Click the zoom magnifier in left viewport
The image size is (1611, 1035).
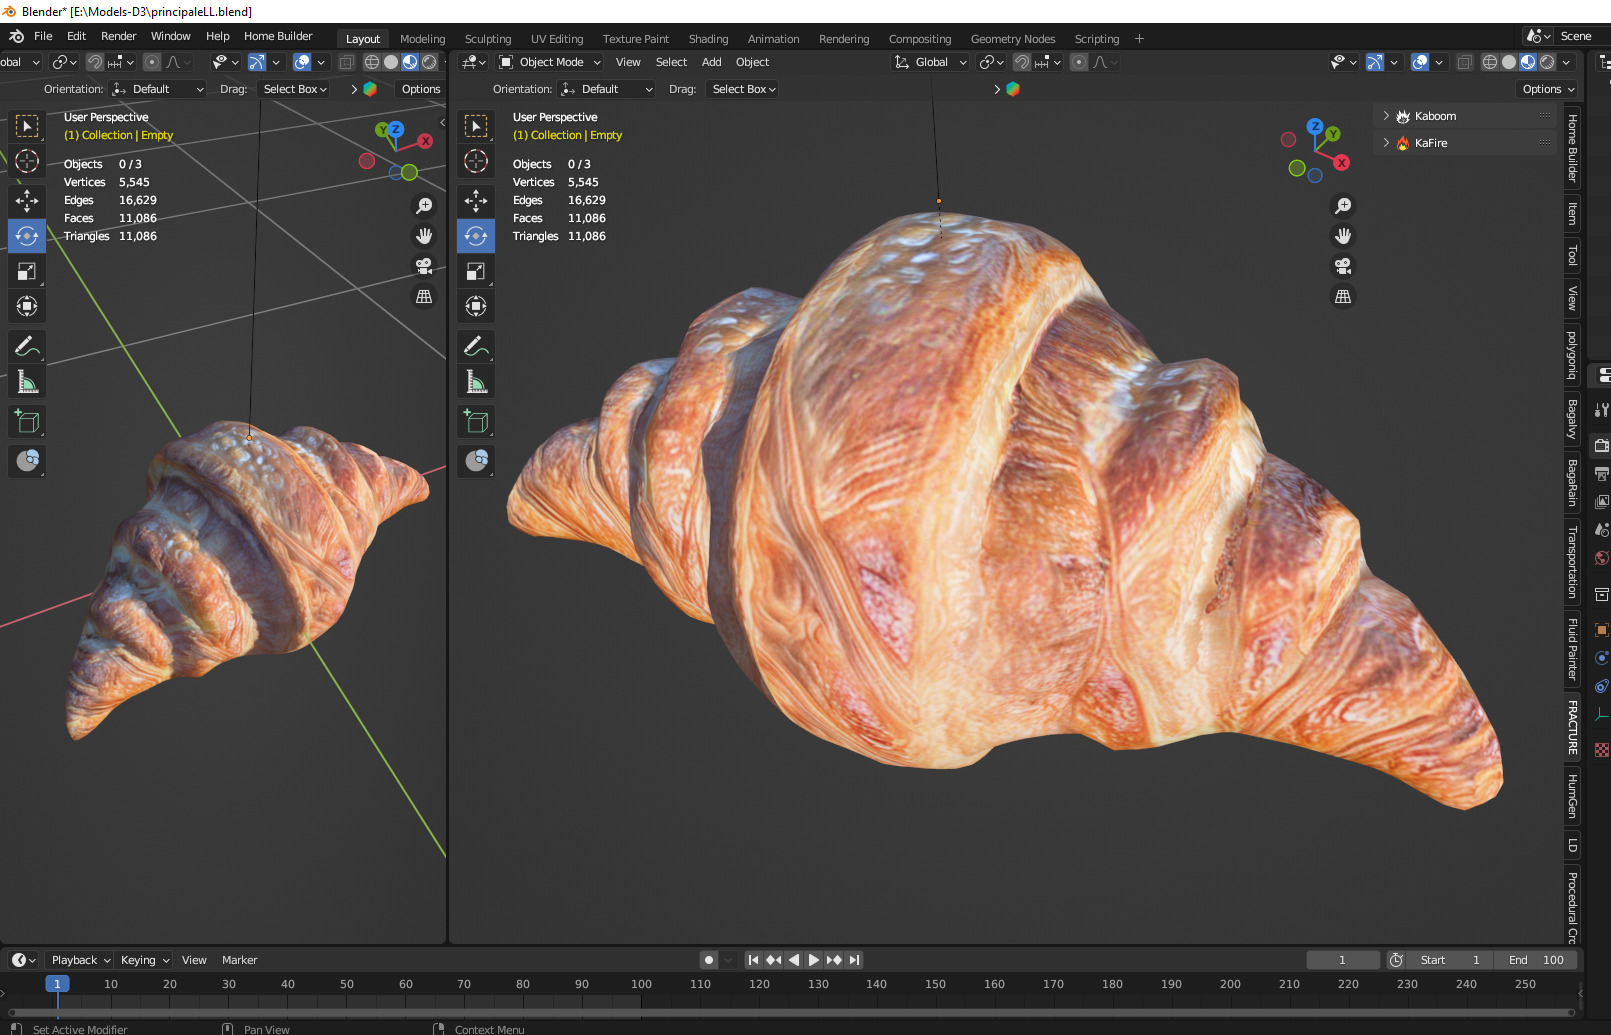coord(424,206)
